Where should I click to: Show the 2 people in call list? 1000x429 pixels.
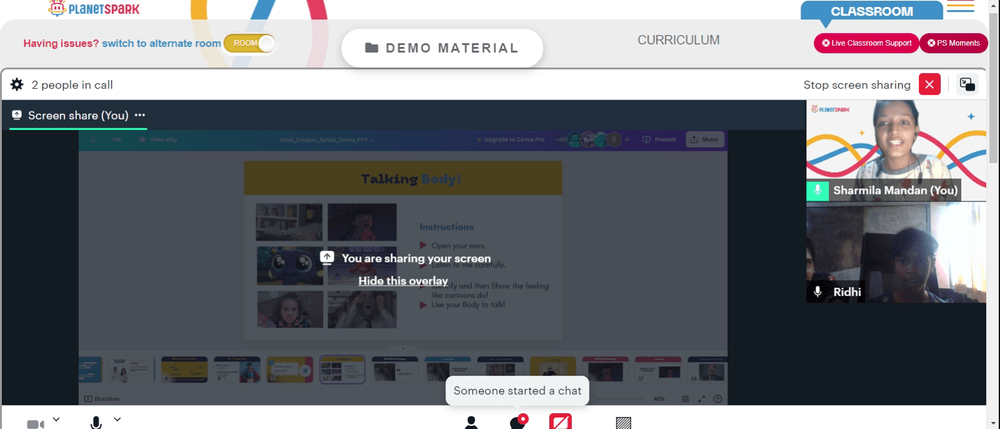tap(72, 85)
